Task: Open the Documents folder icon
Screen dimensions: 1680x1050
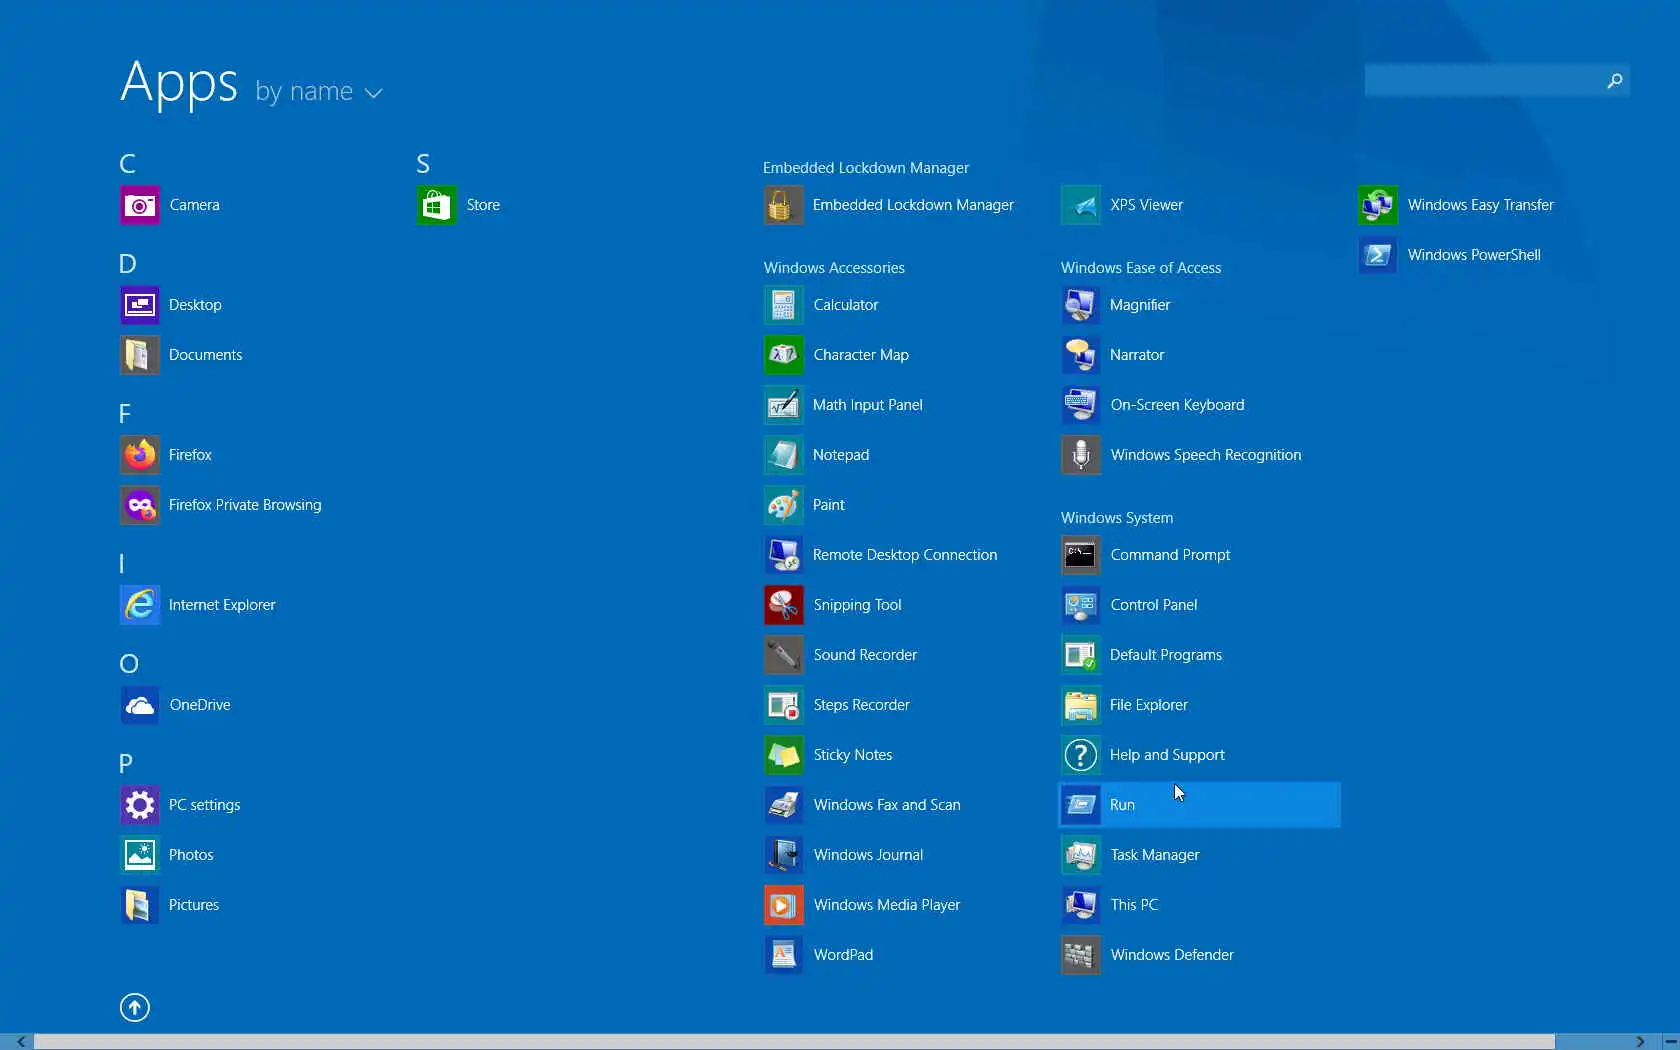Action: tap(140, 355)
